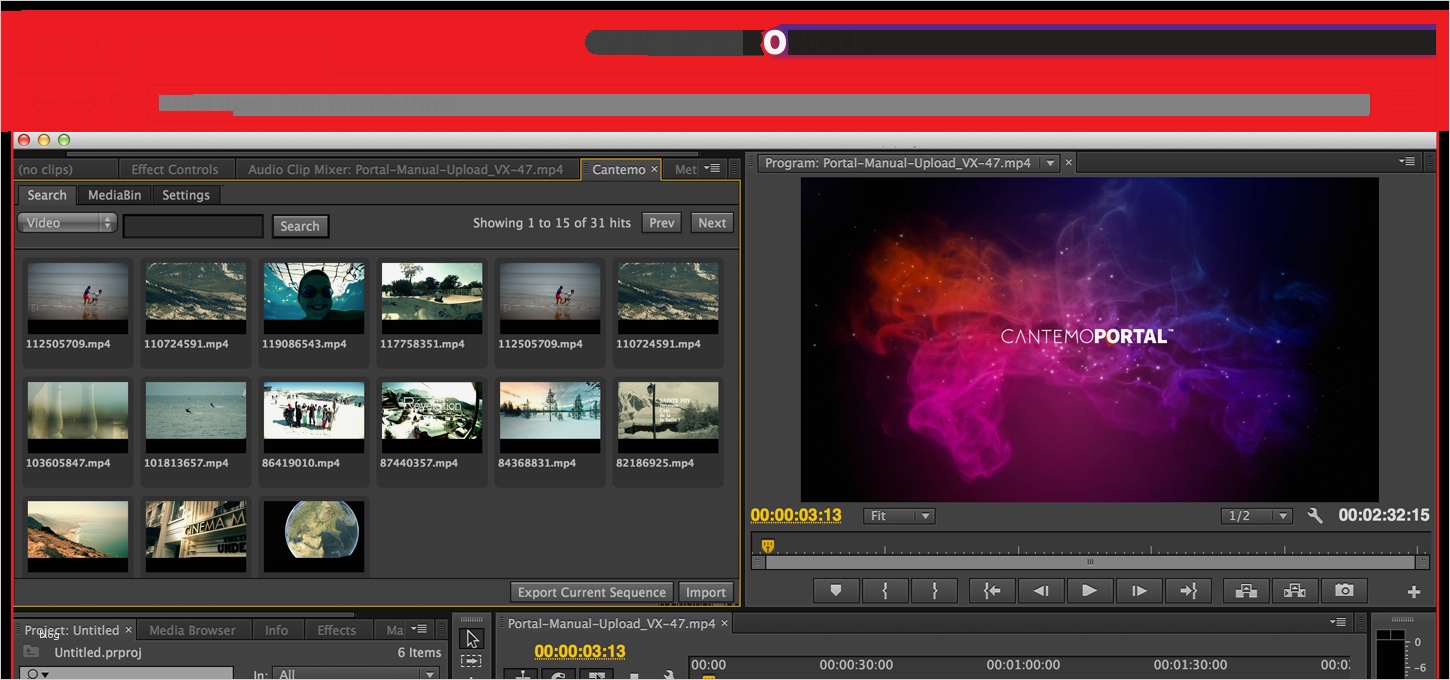Viewport: 1450px width, 680px height.
Task: Click the Export Current Sequence button
Action: (592, 592)
